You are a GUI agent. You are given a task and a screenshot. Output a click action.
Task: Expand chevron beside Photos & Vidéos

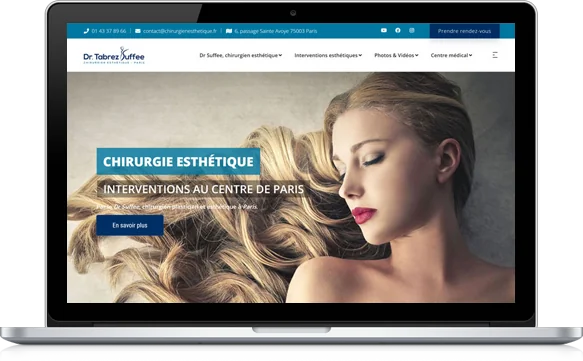[416, 55]
